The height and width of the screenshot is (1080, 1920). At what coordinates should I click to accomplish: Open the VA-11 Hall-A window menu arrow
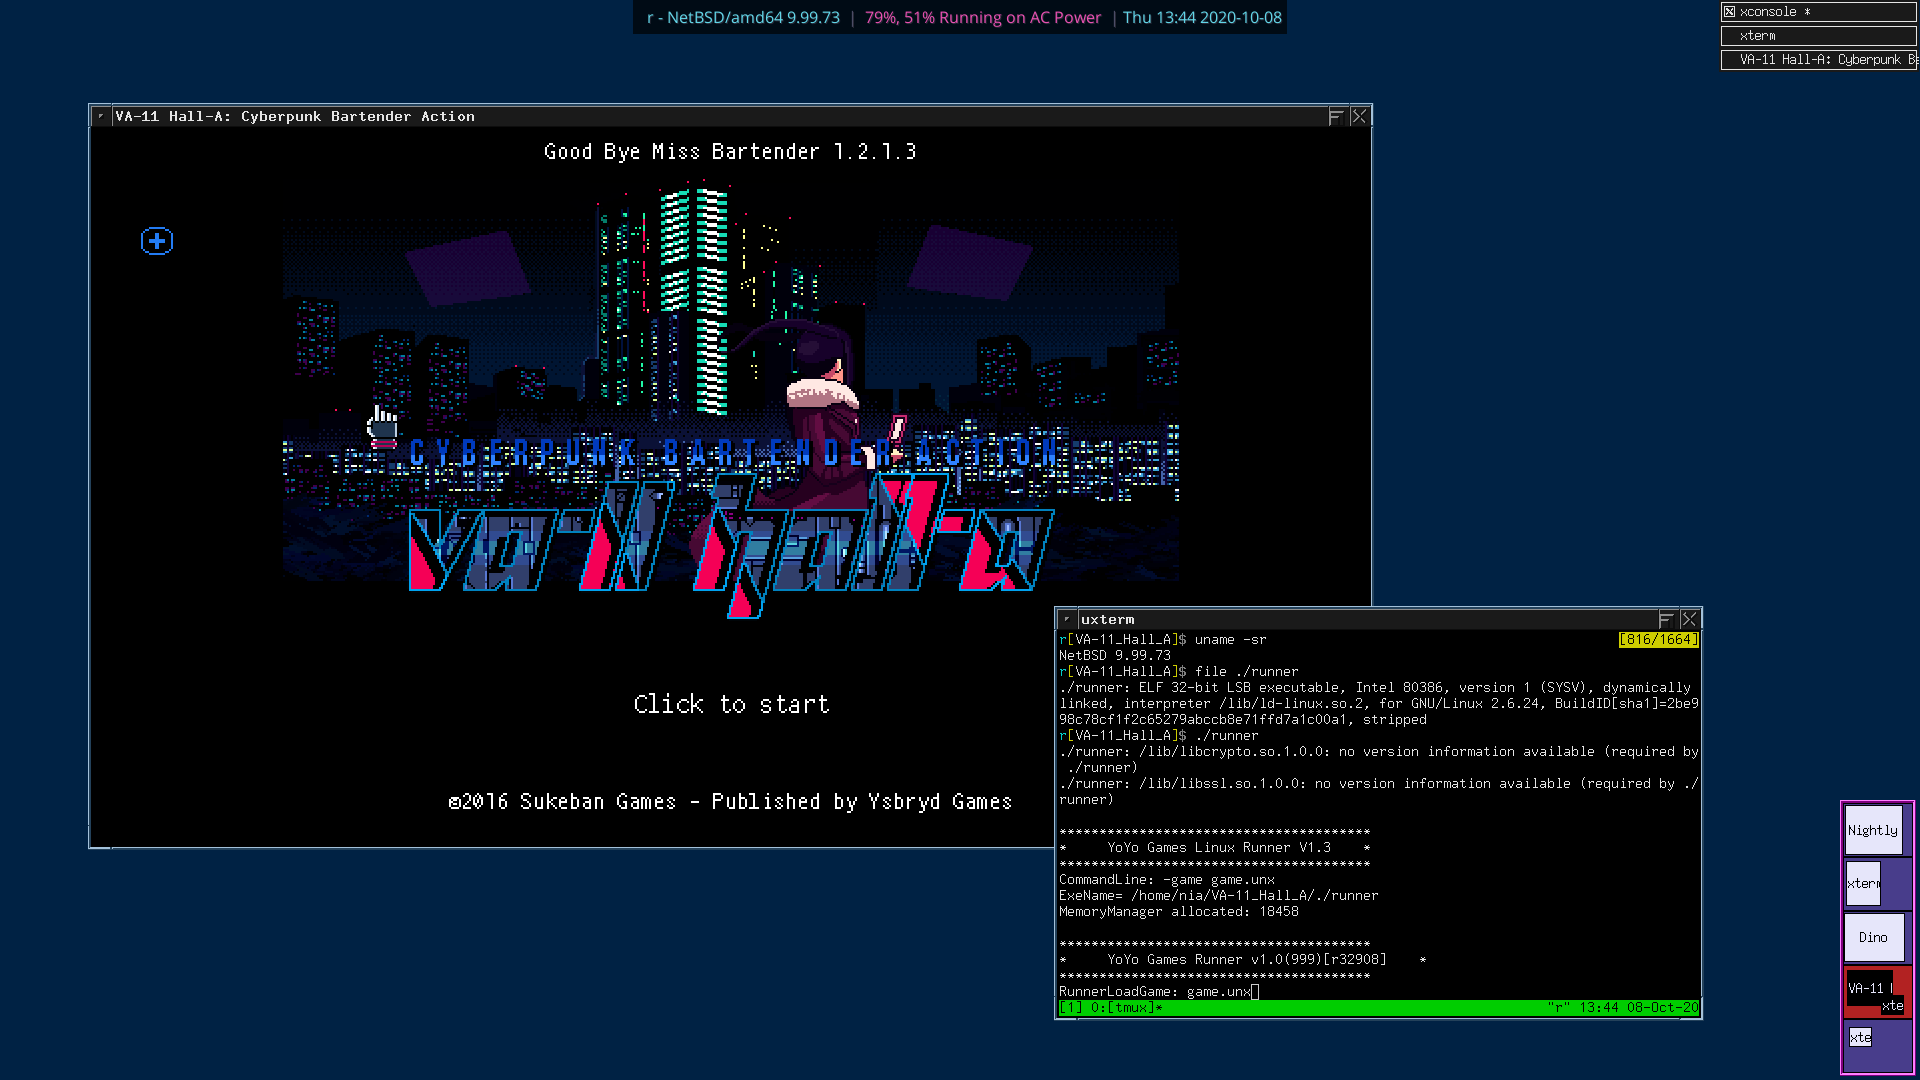[101, 117]
